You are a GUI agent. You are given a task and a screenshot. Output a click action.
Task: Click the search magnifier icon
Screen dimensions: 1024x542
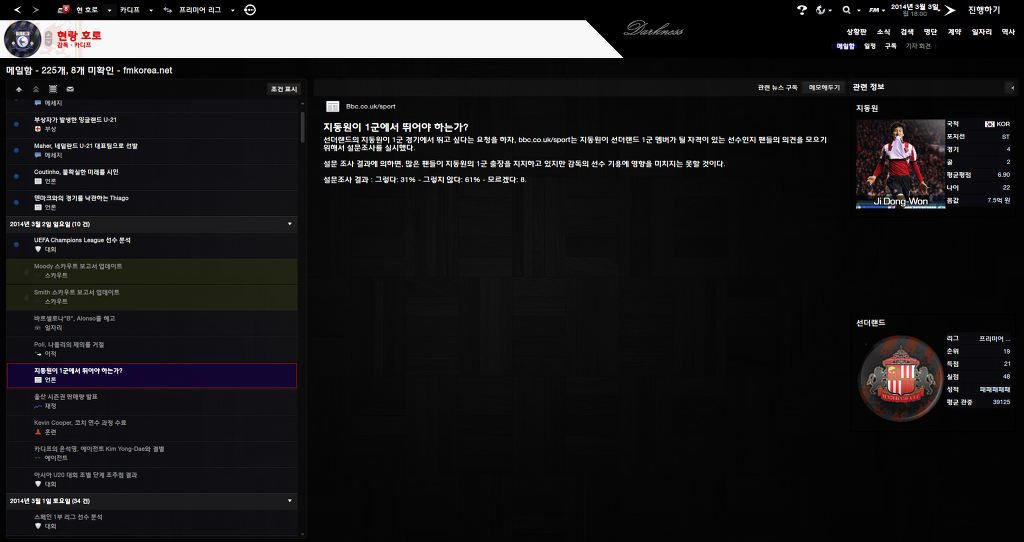click(x=846, y=10)
